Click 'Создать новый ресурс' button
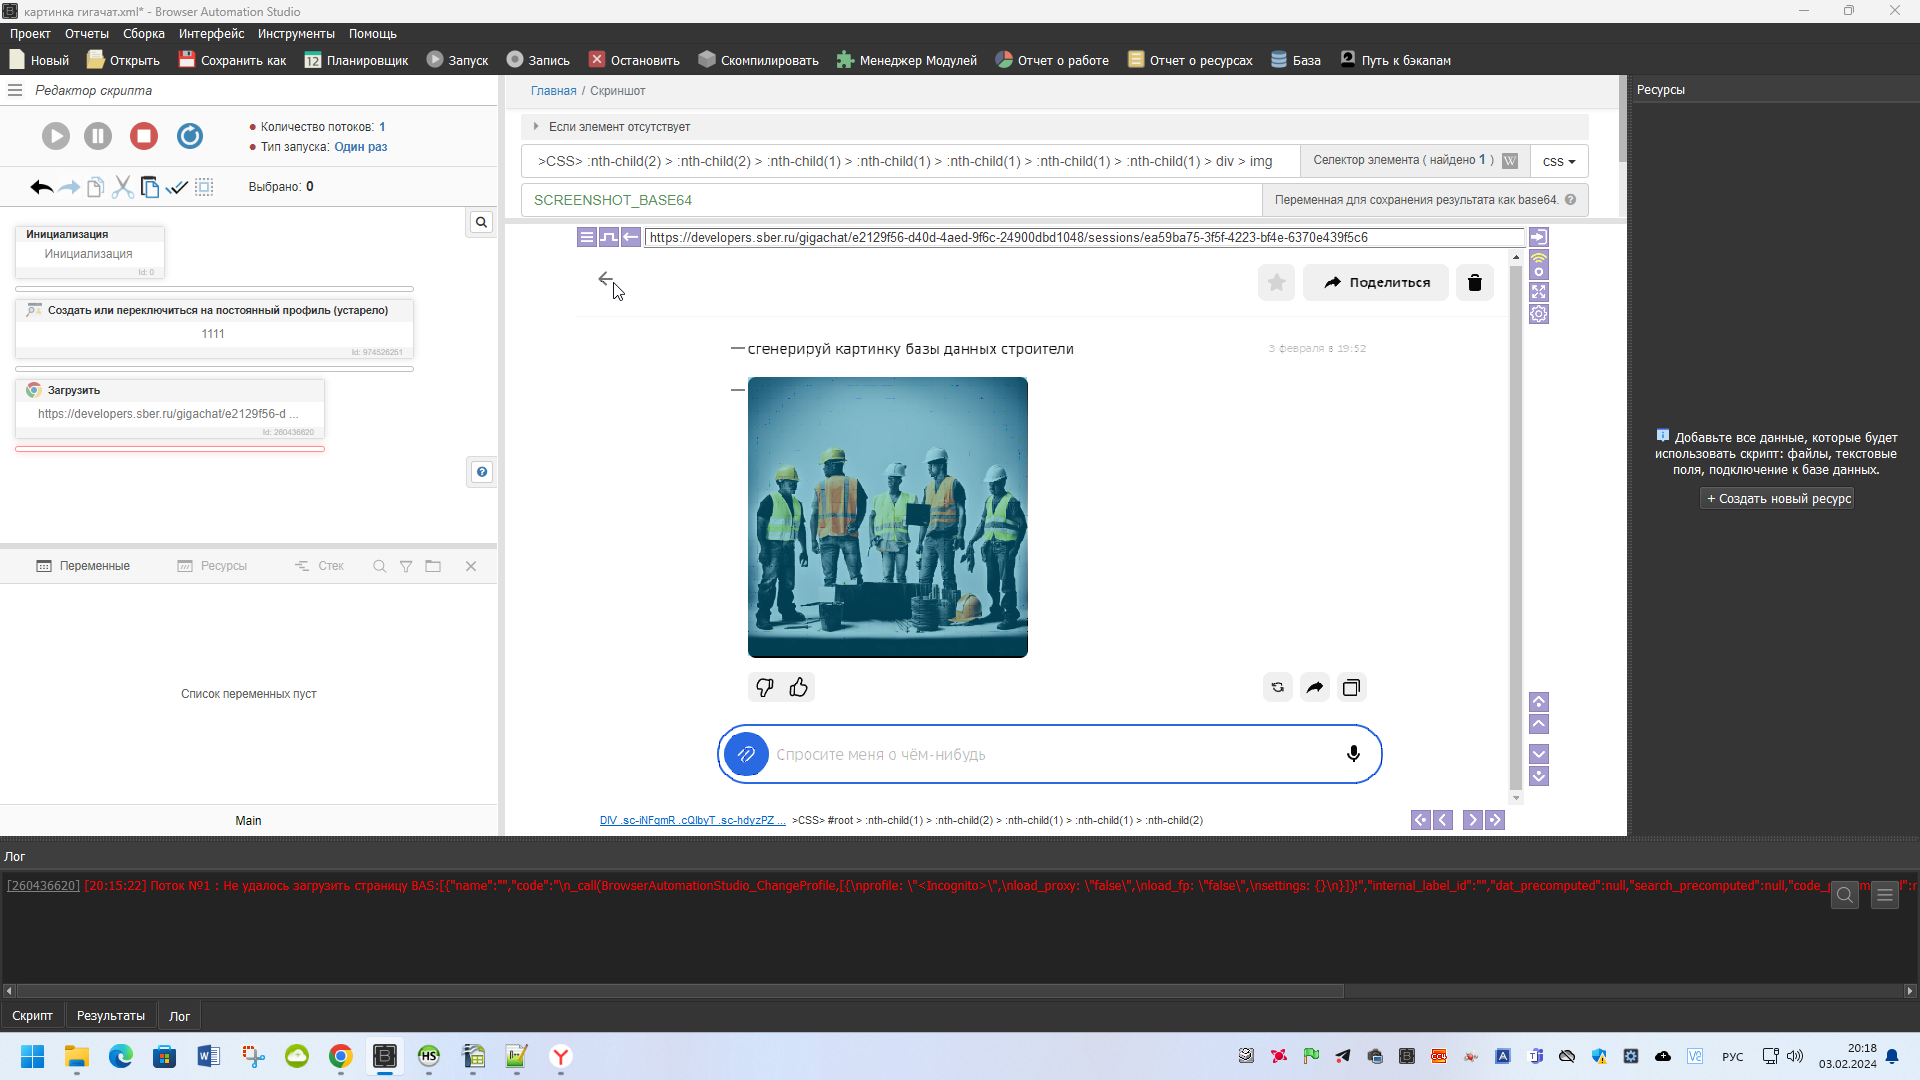Screen dimensions: 1920x1080 1778,499
